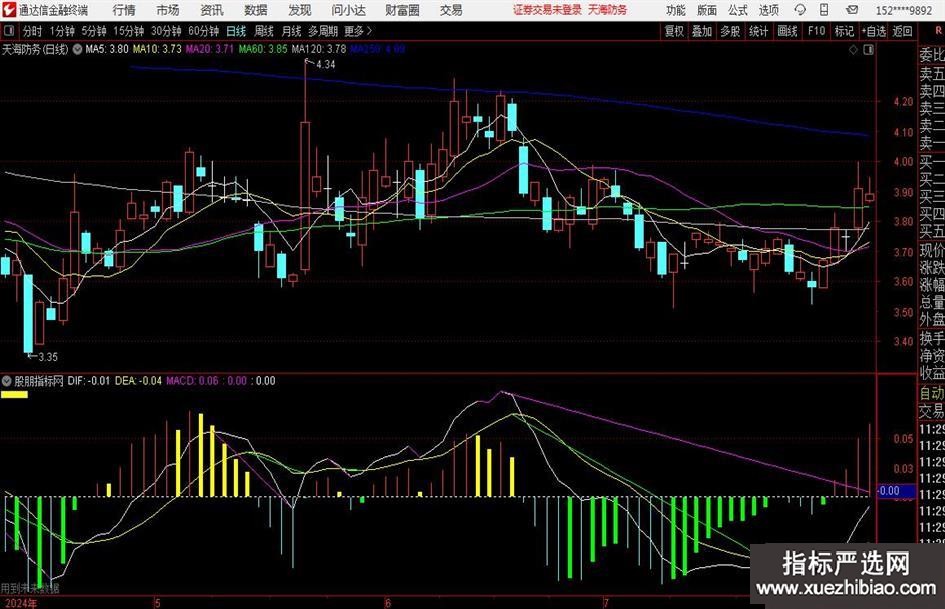Open the 发现 menu
Image resolution: width=945 pixels, height=609 pixels.
click(x=300, y=10)
